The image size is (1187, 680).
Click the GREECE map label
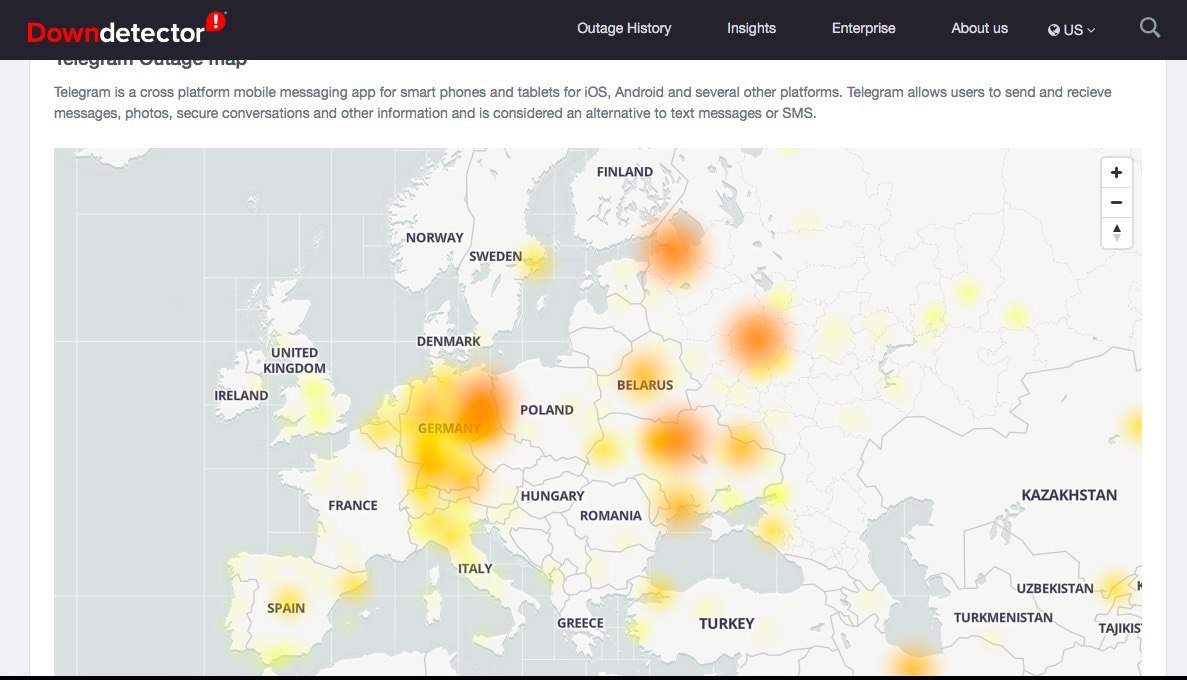tap(581, 623)
